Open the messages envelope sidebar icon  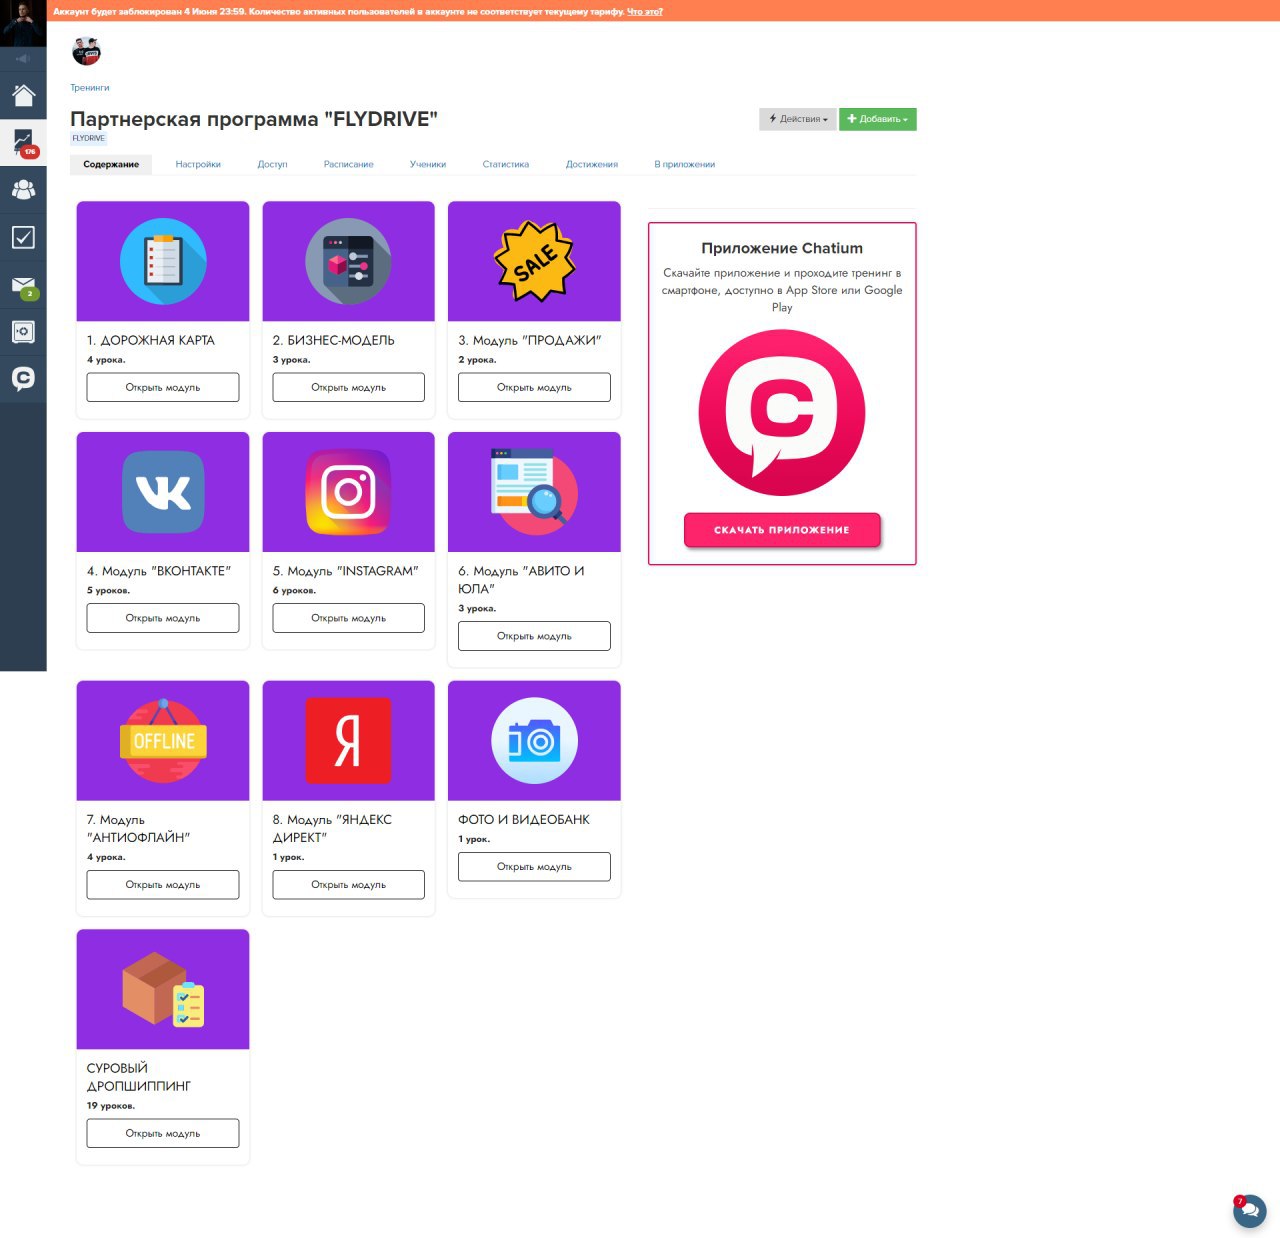(23, 285)
